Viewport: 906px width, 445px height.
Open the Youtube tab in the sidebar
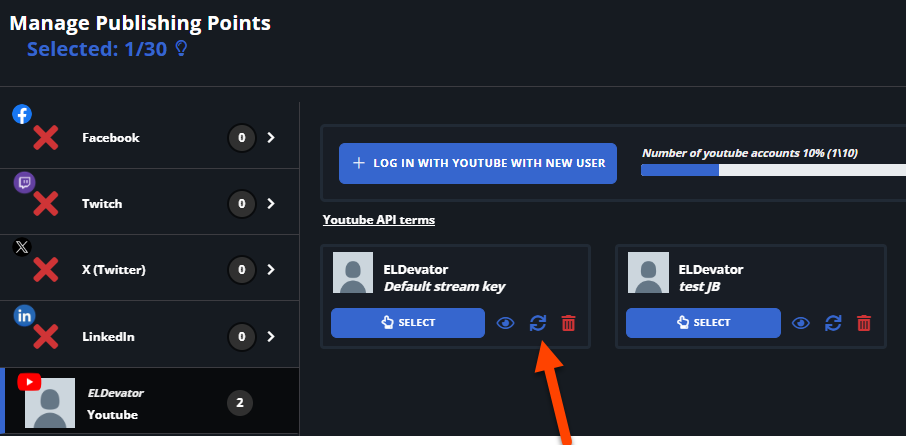[150, 401]
